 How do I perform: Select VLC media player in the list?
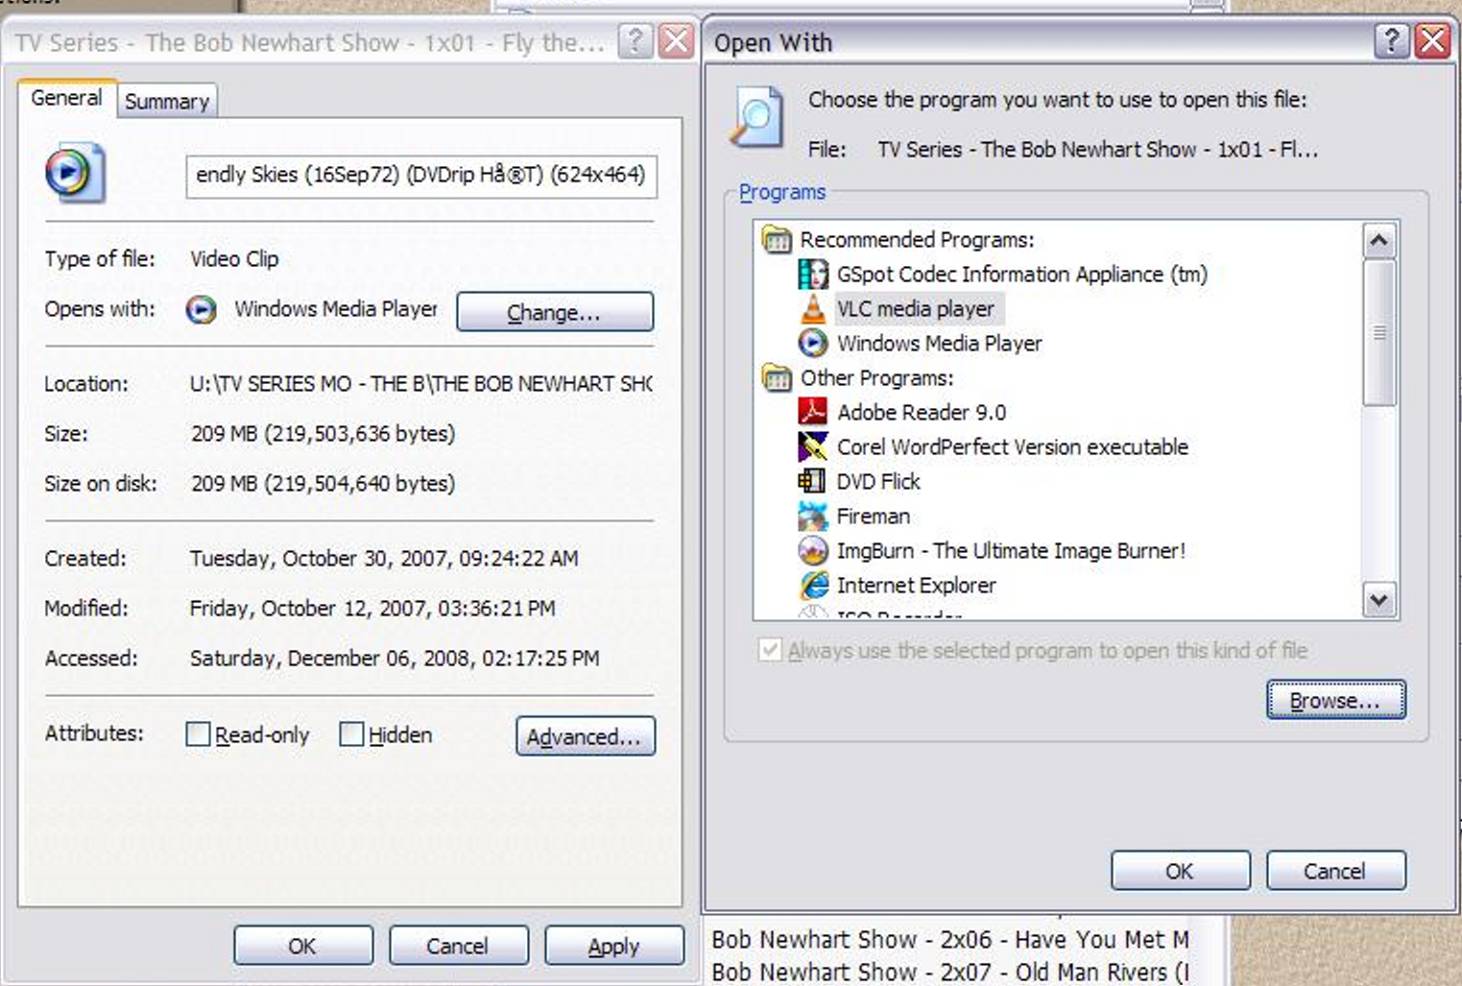tap(917, 309)
